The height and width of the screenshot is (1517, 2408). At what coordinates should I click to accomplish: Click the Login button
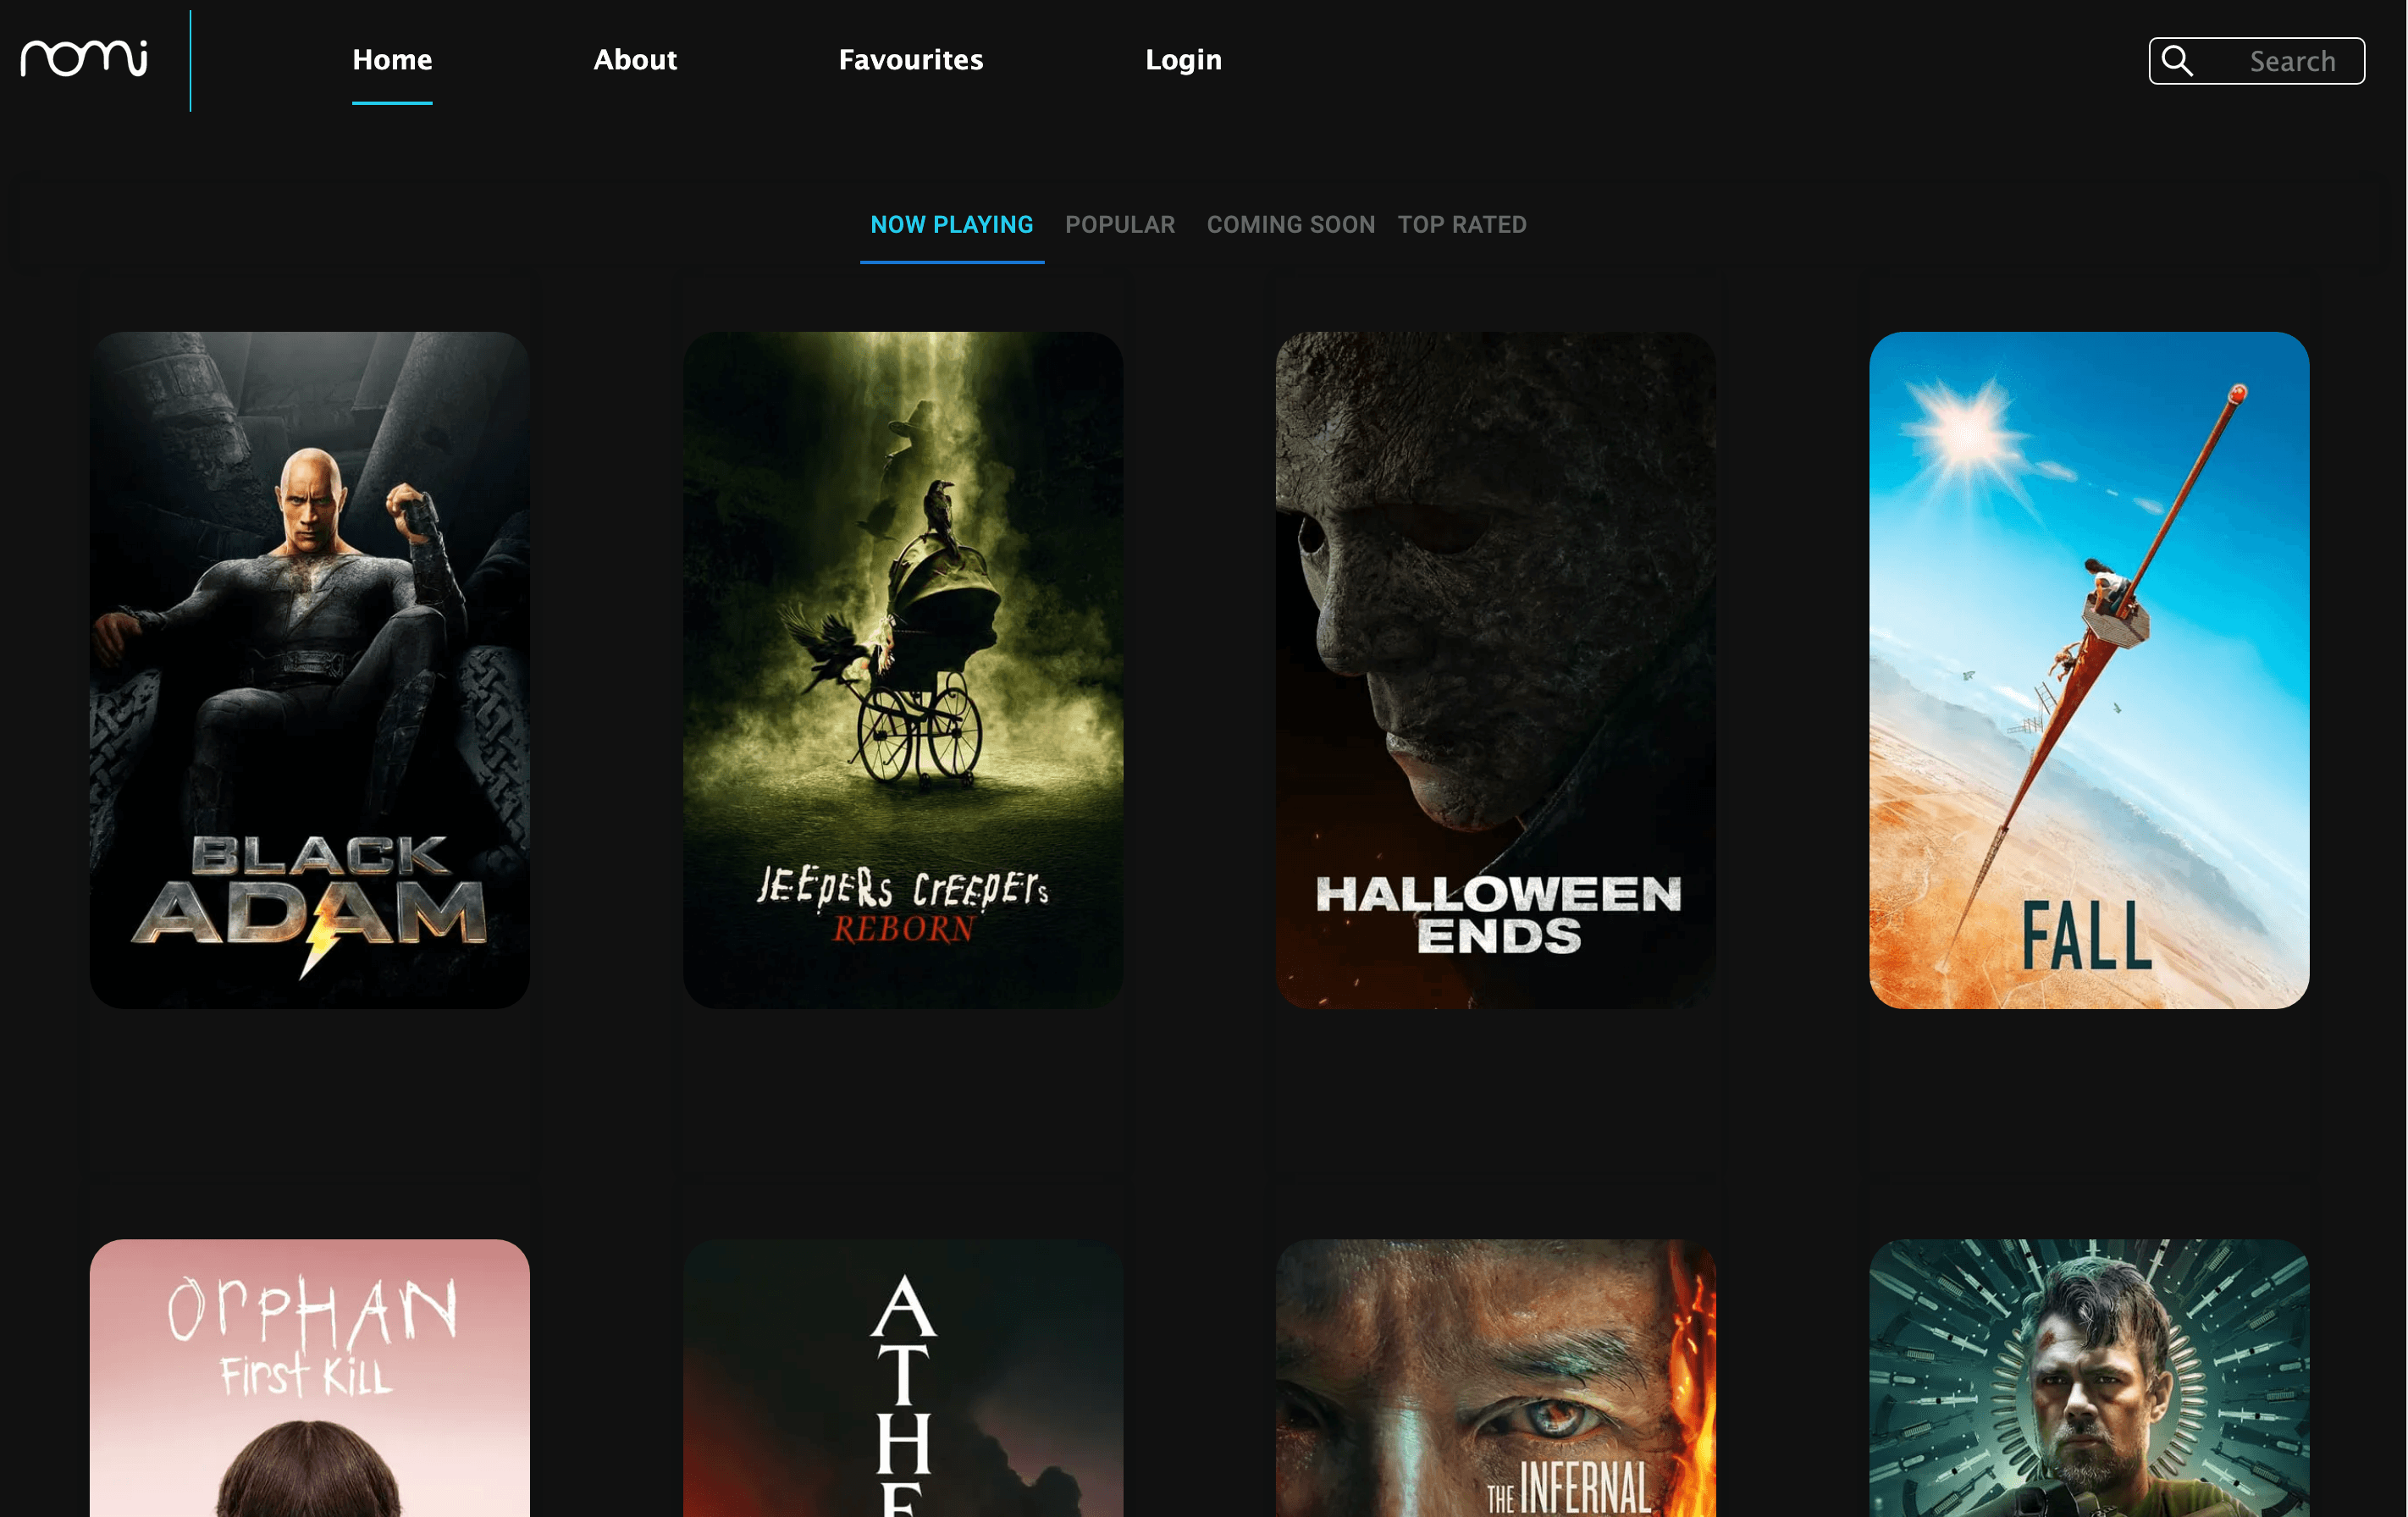click(x=1183, y=59)
